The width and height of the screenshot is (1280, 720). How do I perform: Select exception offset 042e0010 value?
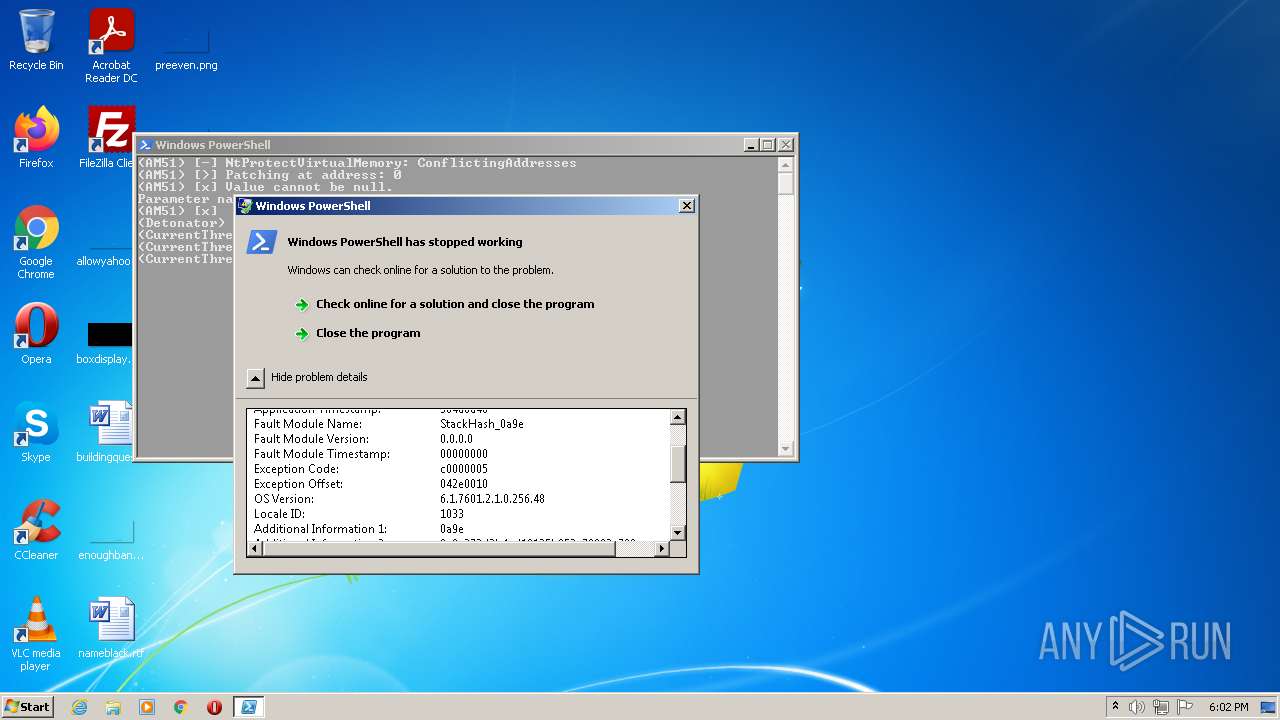point(464,484)
